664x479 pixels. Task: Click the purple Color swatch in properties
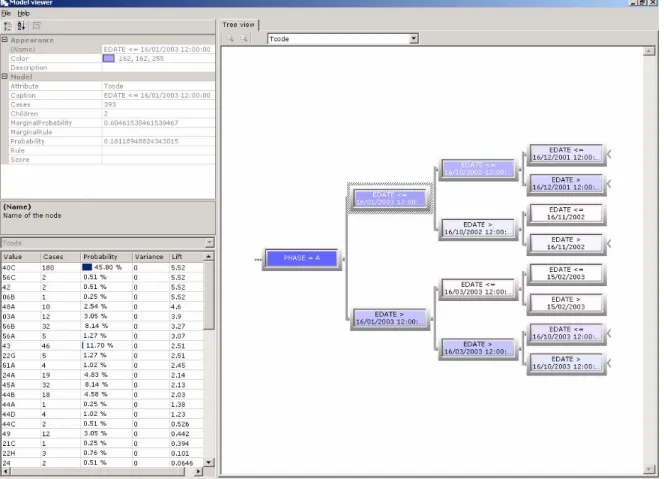pyautogui.click(x=108, y=58)
